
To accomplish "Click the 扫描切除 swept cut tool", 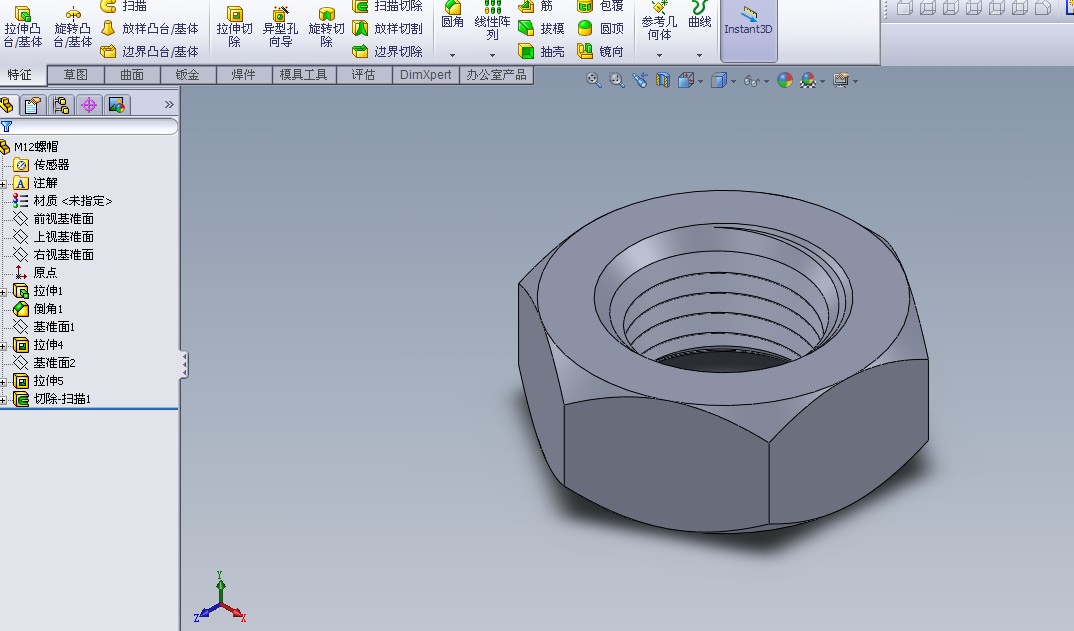I will click(x=387, y=6).
